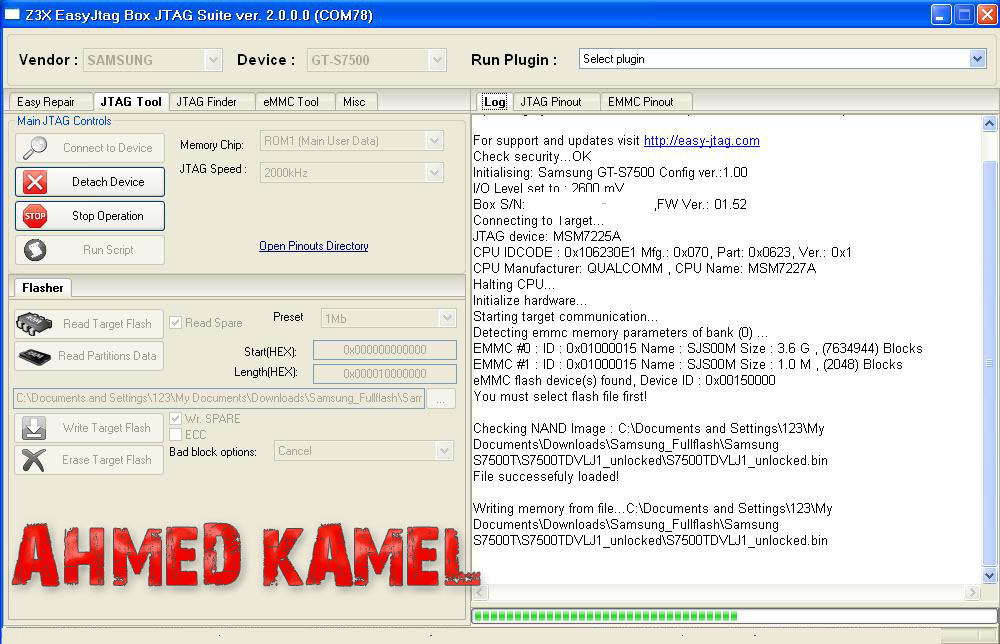1000x644 pixels.
Task: Click the red X Detach Device icon
Action: (x=34, y=182)
